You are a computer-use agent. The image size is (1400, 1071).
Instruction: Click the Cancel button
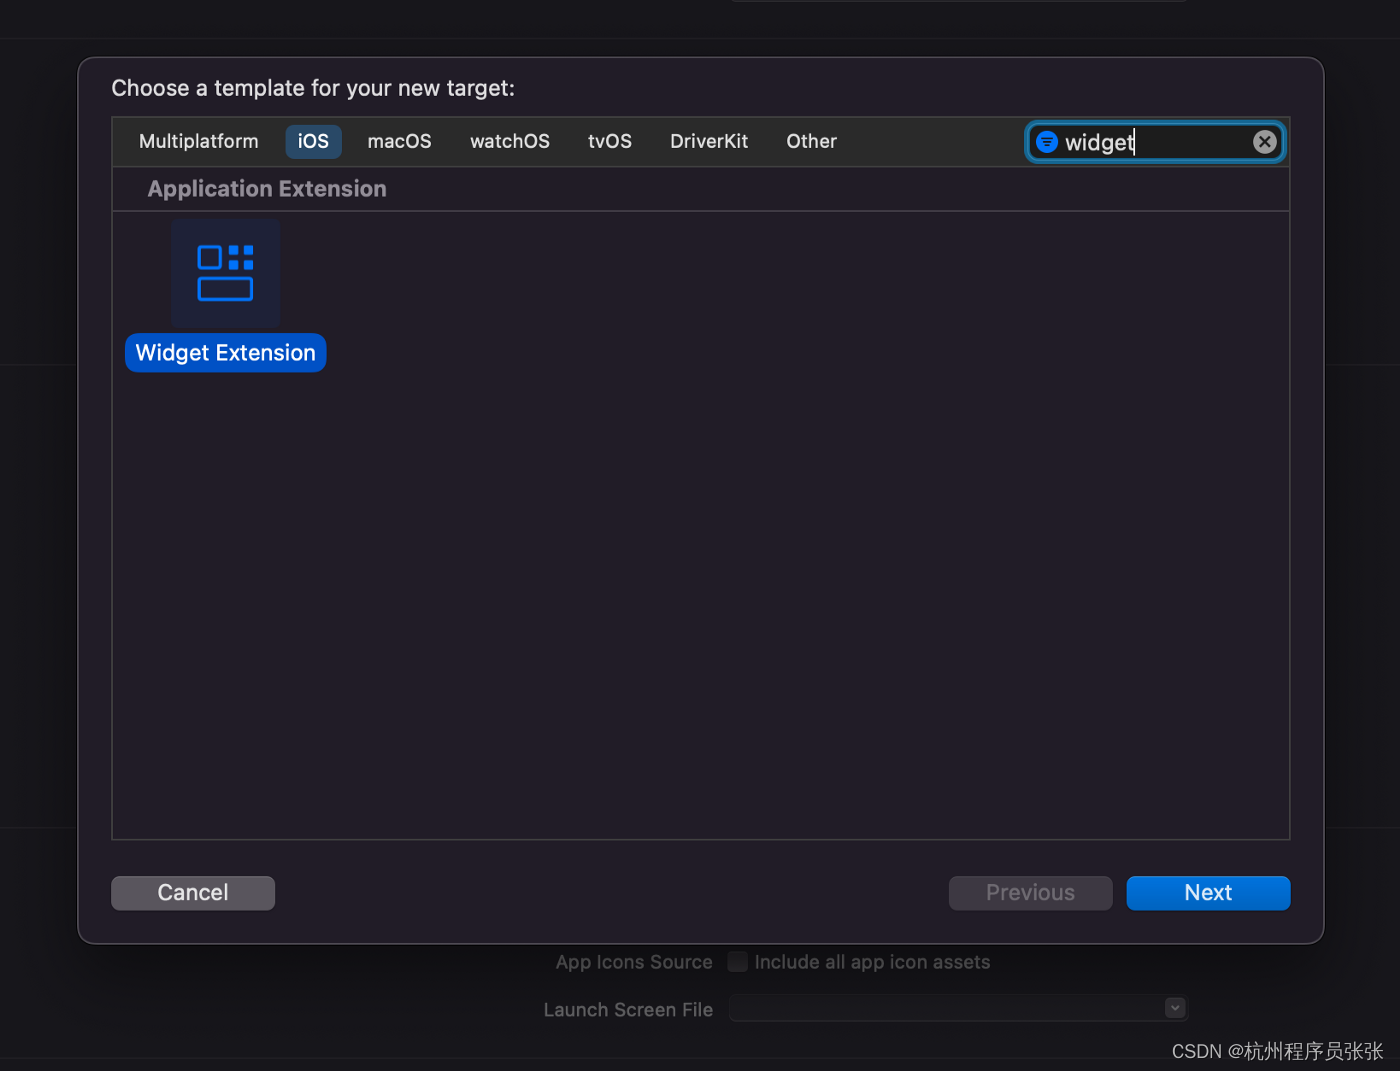tap(192, 892)
